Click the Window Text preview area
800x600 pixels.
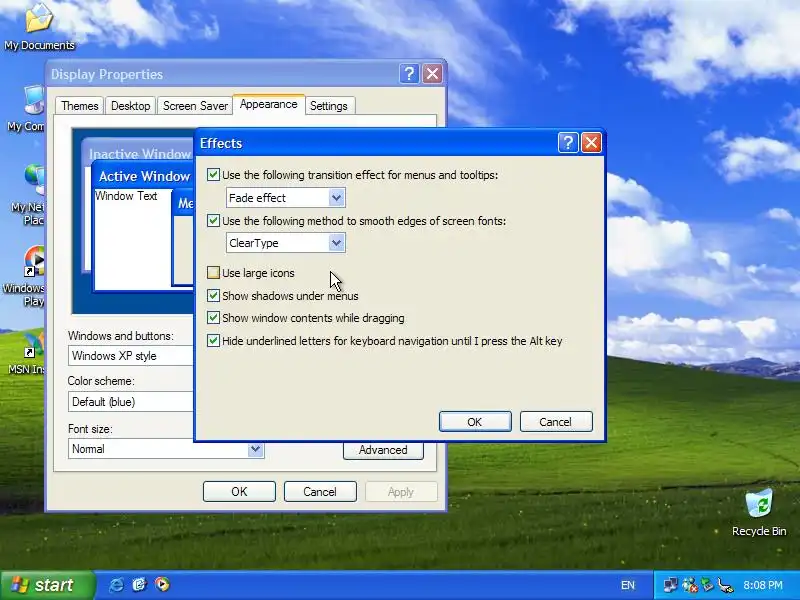click(x=133, y=239)
